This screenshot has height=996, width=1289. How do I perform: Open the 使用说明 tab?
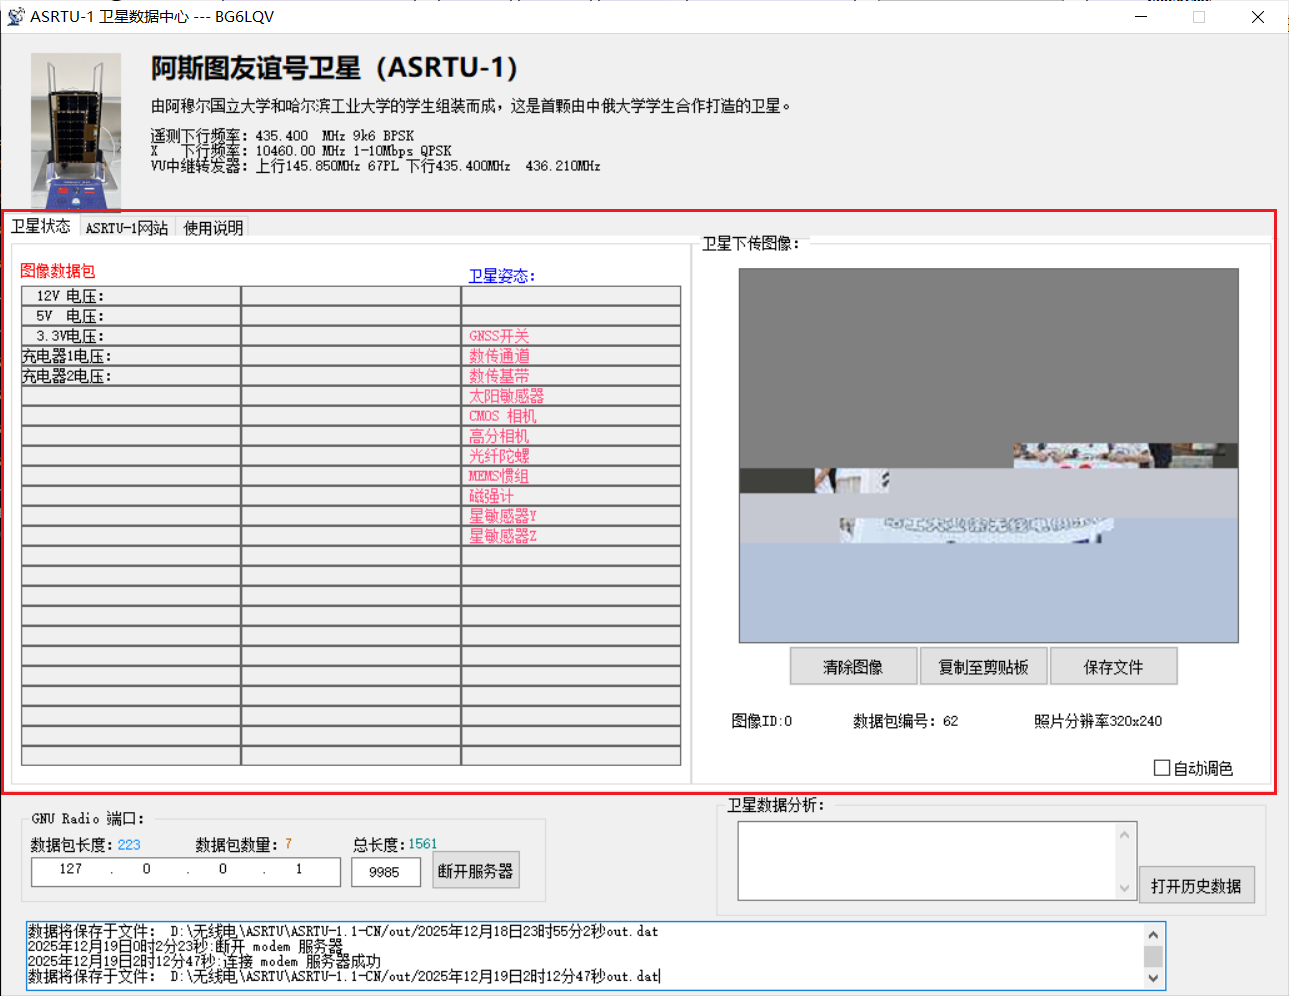pyautogui.click(x=213, y=228)
